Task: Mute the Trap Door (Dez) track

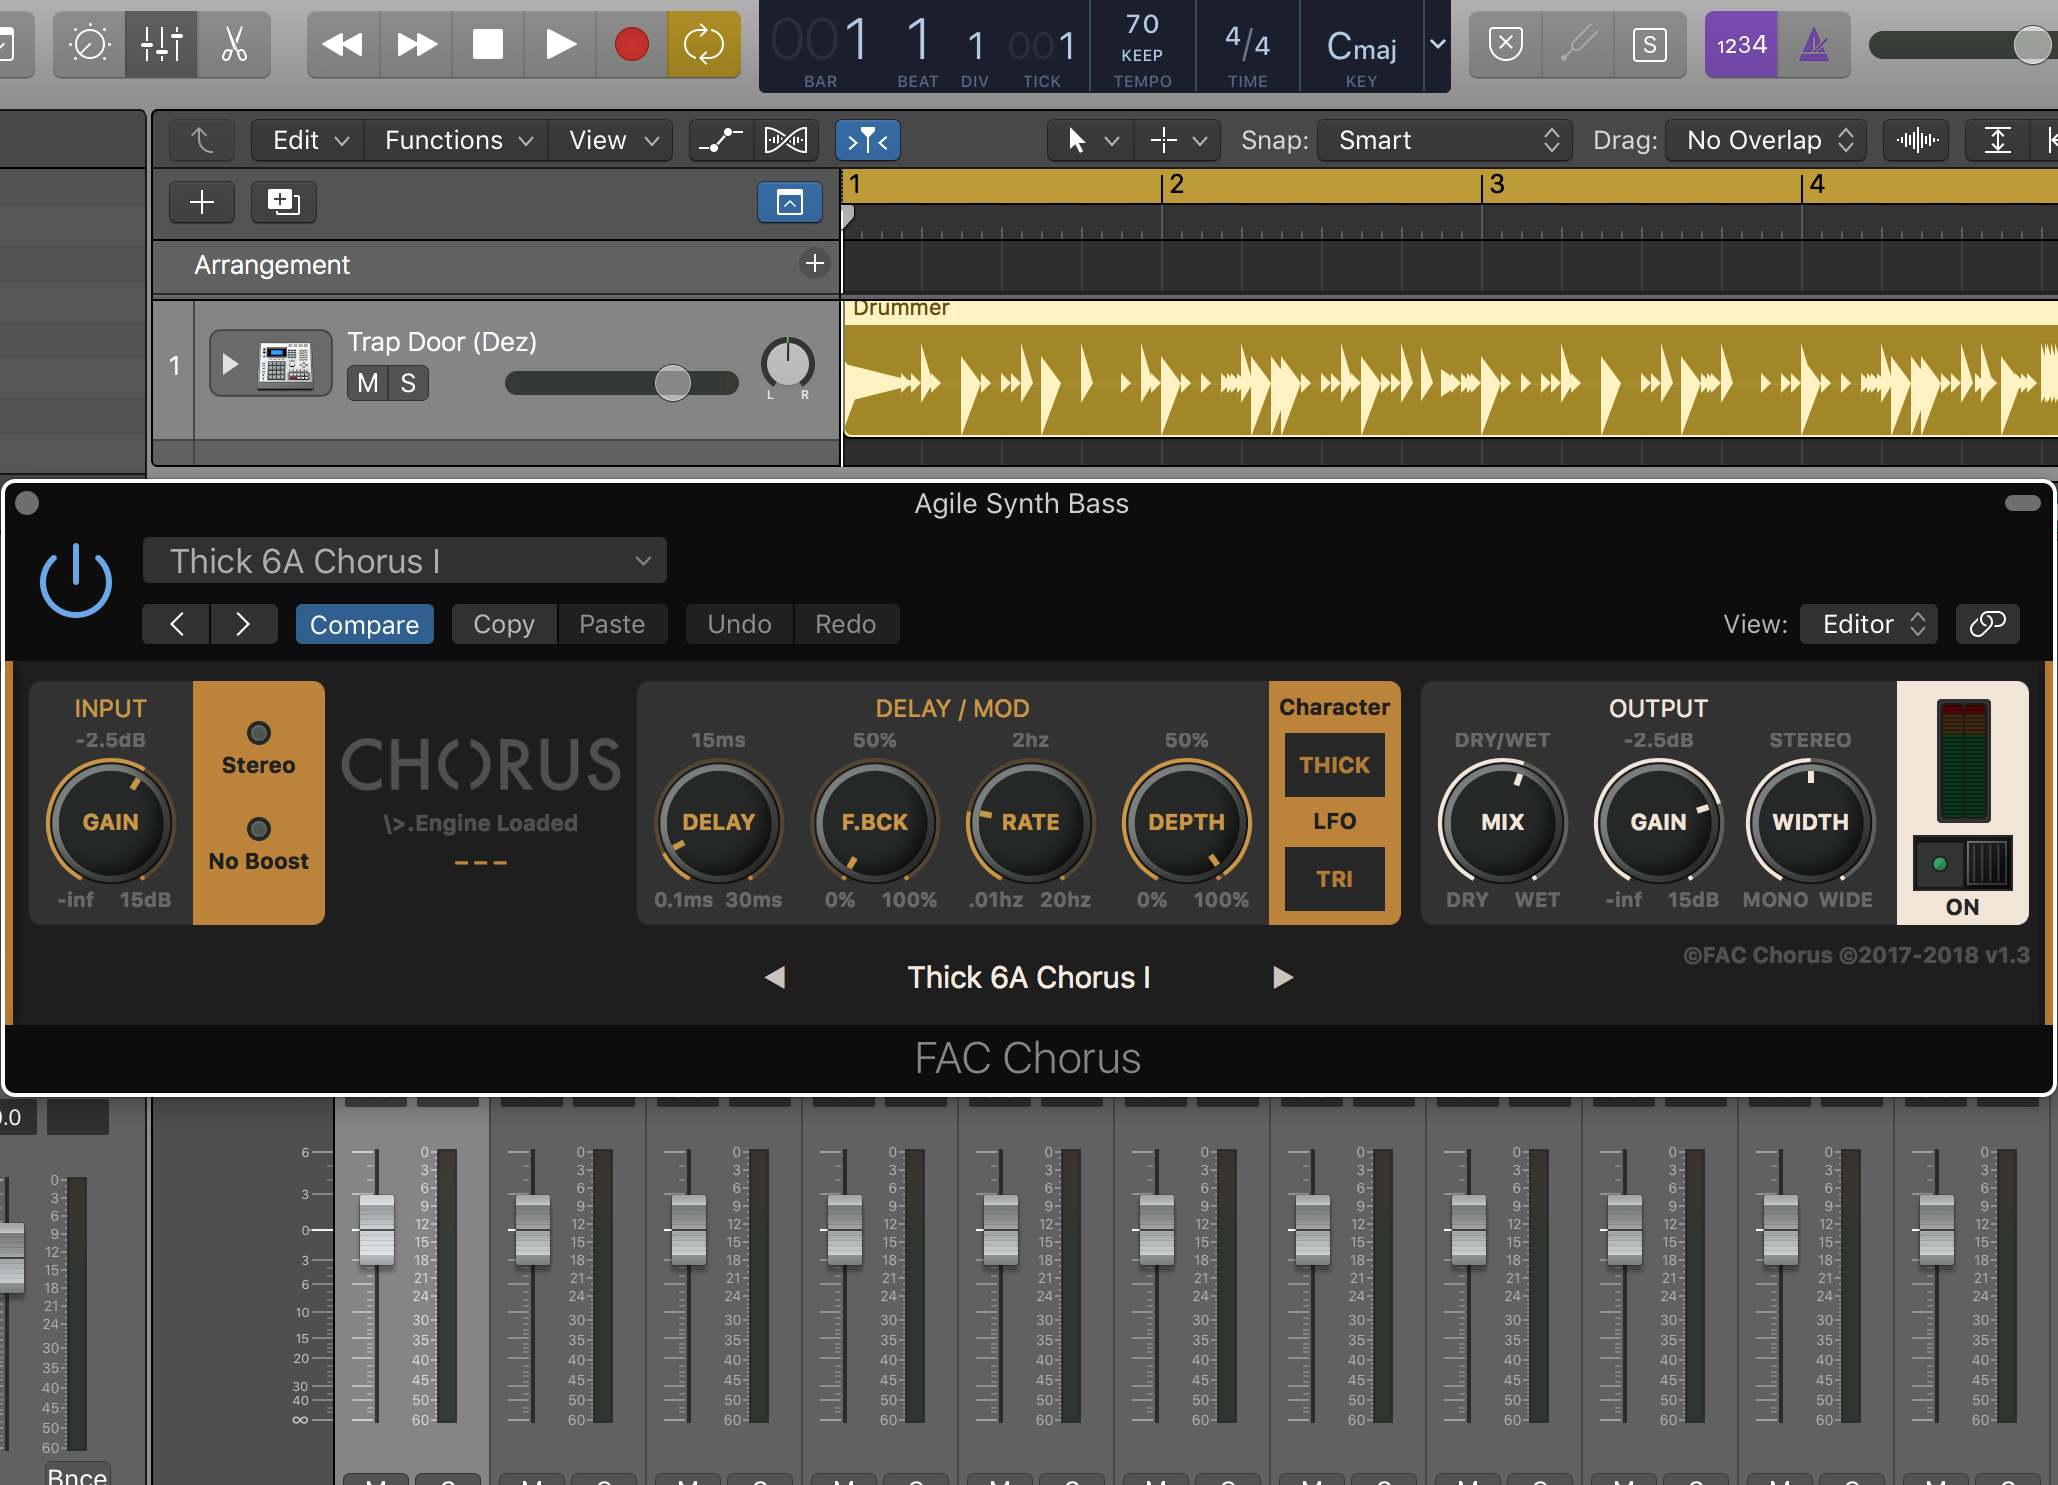Action: (367, 383)
